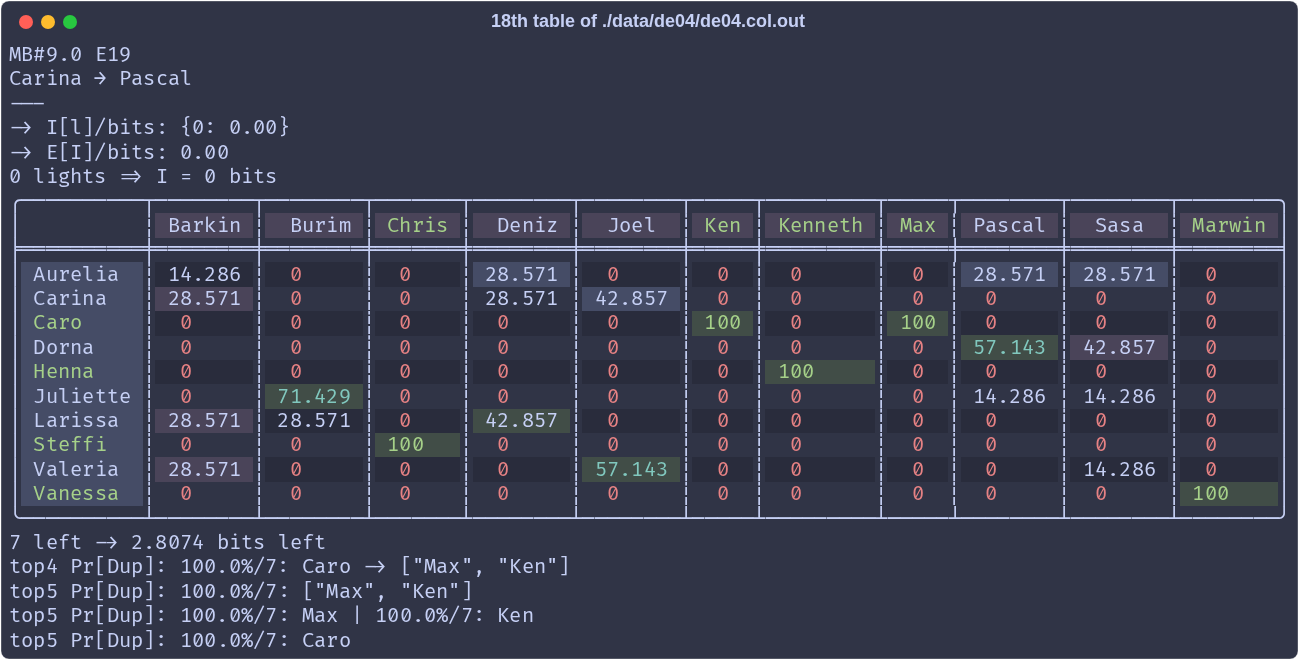Select the 'MB#9.0 E19' line
This screenshot has height=660, width=1299.
pyautogui.click(x=70, y=54)
